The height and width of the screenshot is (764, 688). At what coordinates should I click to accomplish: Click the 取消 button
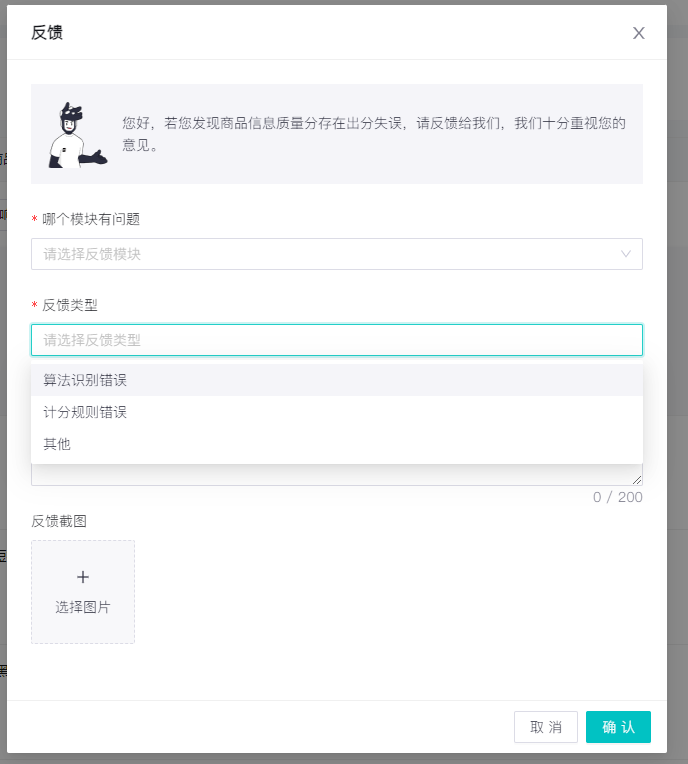pyautogui.click(x=546, y=727)
